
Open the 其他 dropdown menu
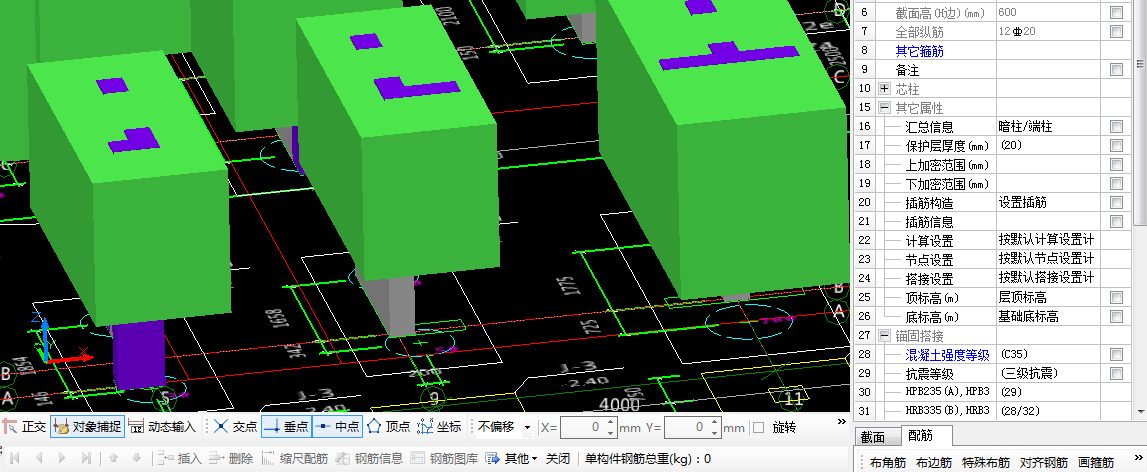(x=511, y=459)
